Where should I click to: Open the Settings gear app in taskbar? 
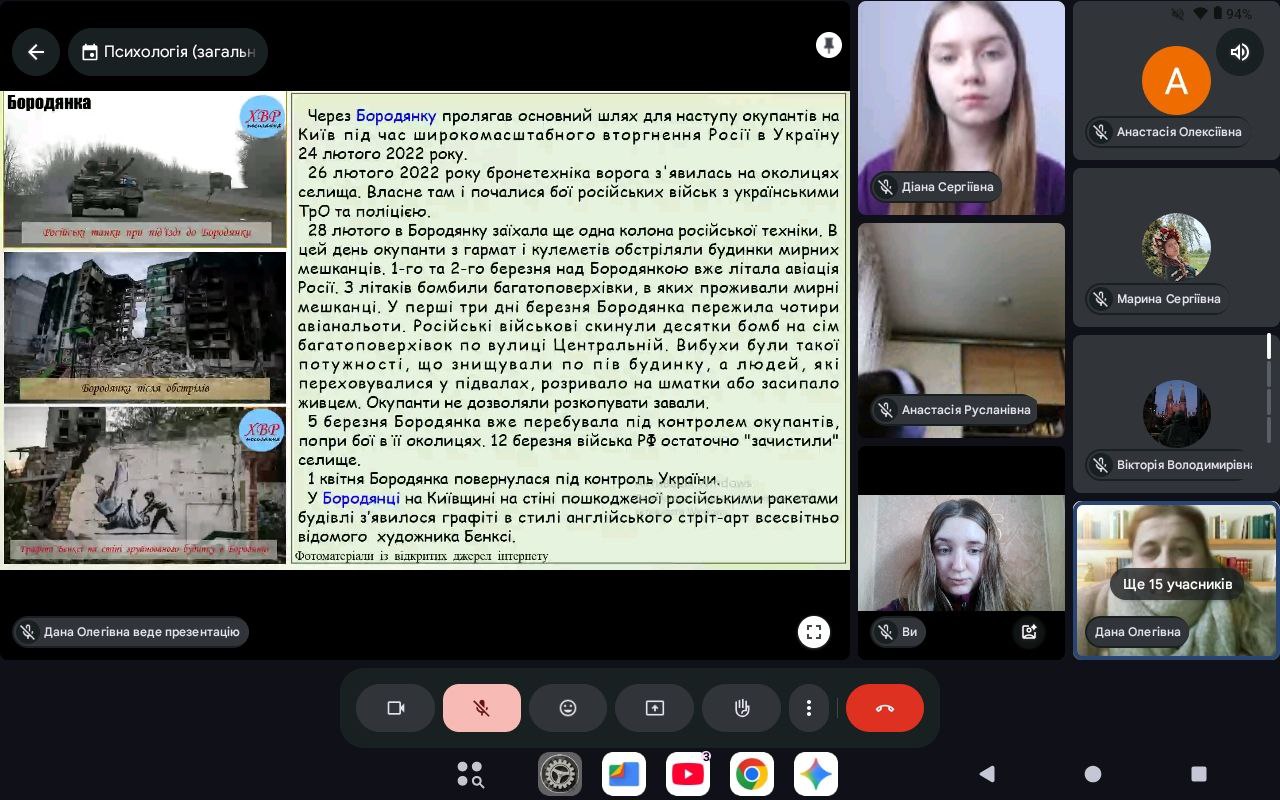[560, 774]
